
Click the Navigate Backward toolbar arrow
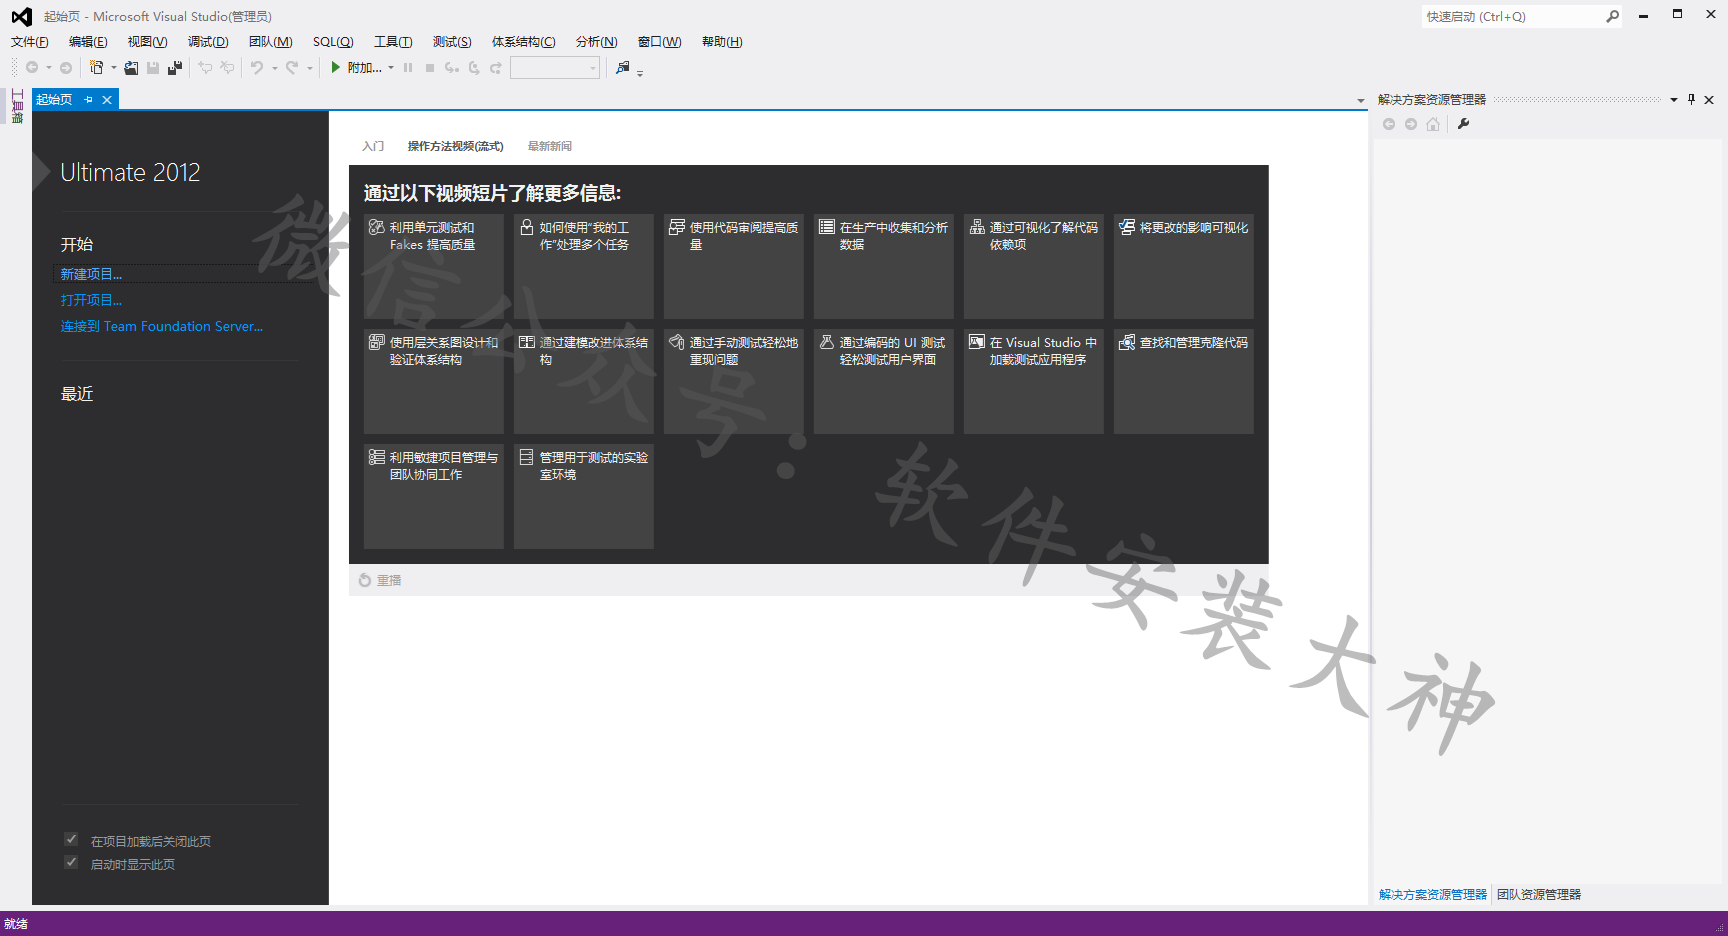click(x=32, y=68)
